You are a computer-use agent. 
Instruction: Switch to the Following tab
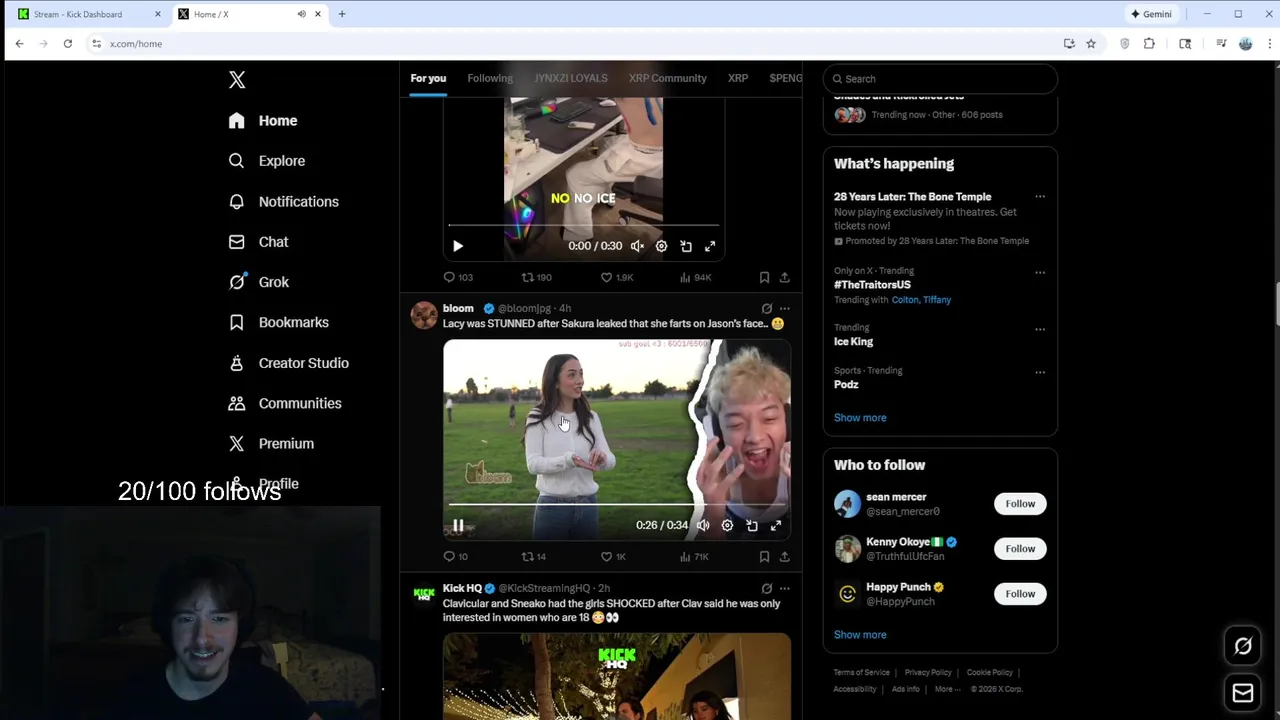490,78
